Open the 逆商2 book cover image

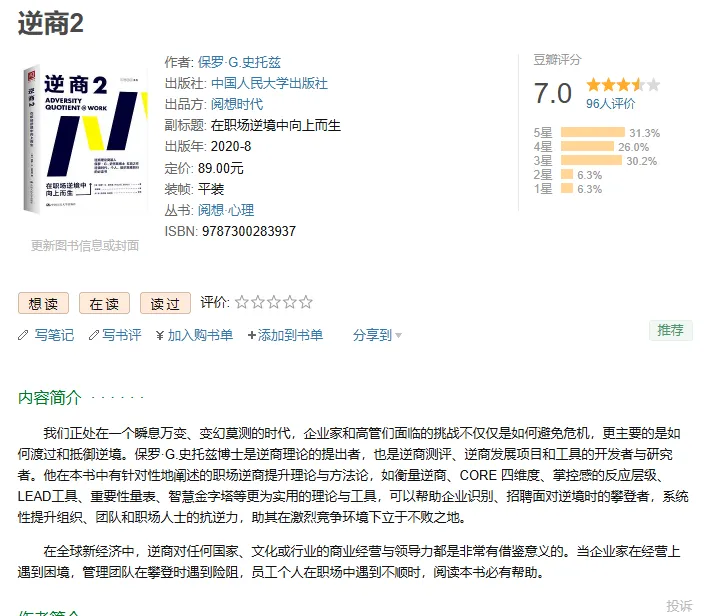pyautogui.click(x=85, y=140)
